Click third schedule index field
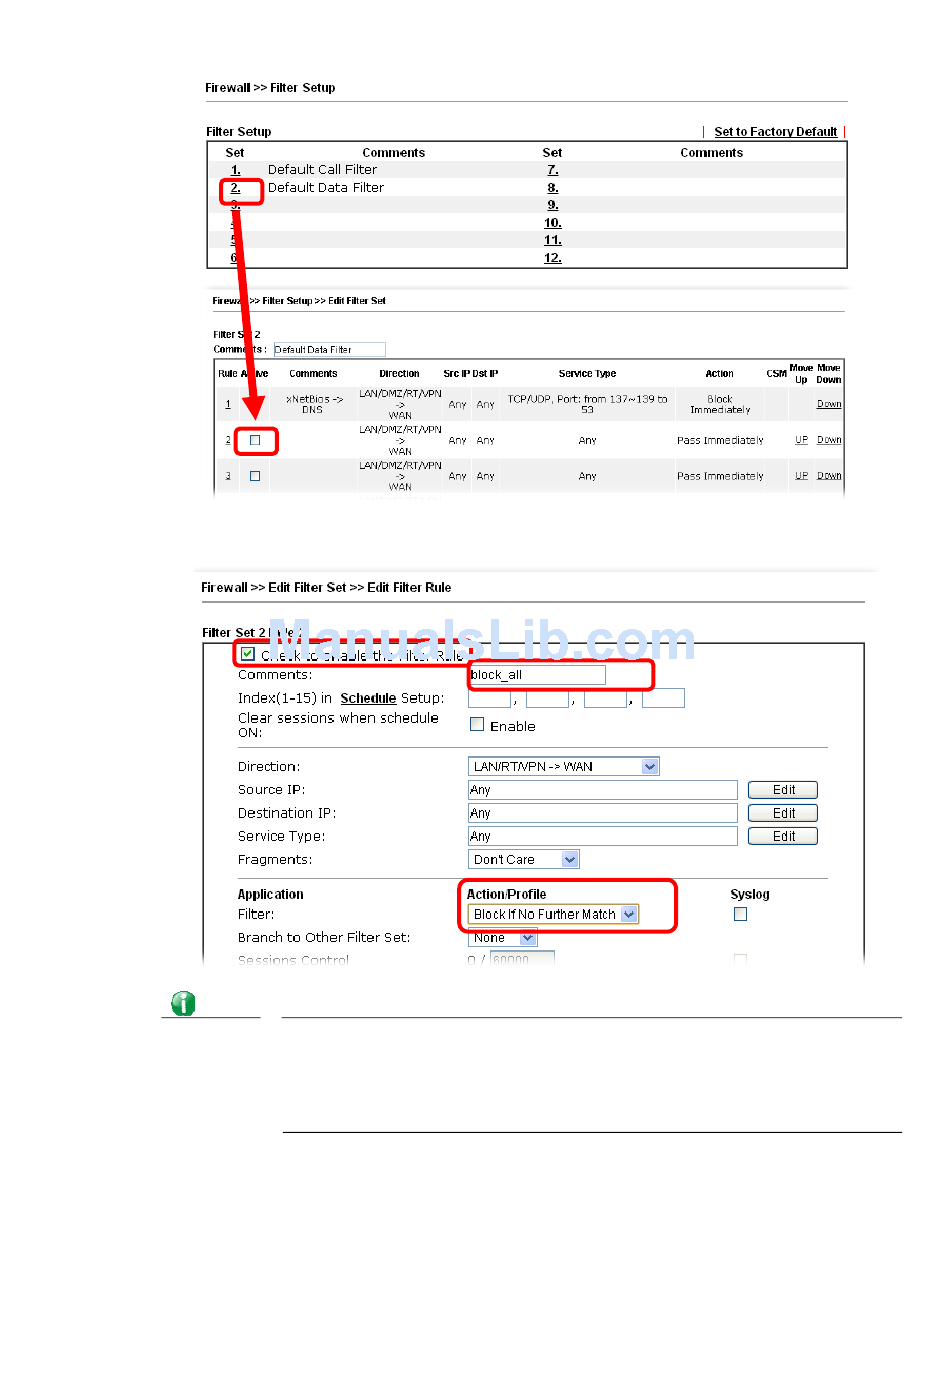The height and width of the screenshot is (1388, 950). pos(605,698)
